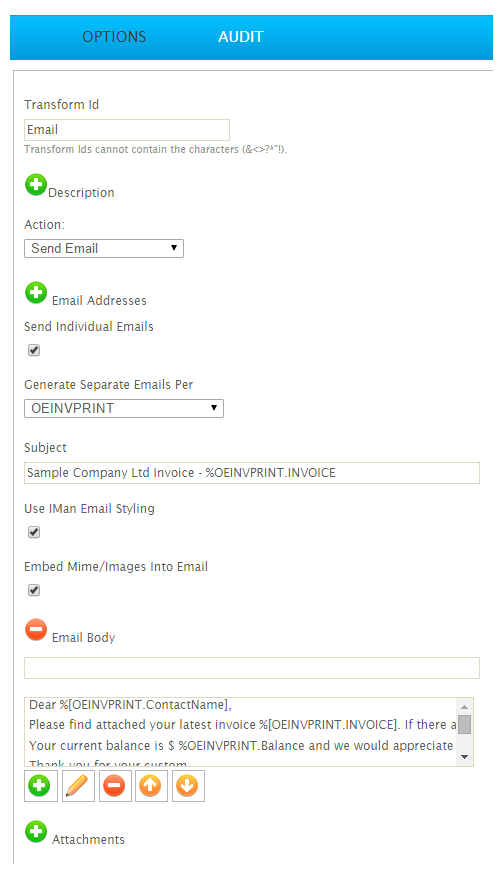Move body line down with arrow icon

pos(188,786)
